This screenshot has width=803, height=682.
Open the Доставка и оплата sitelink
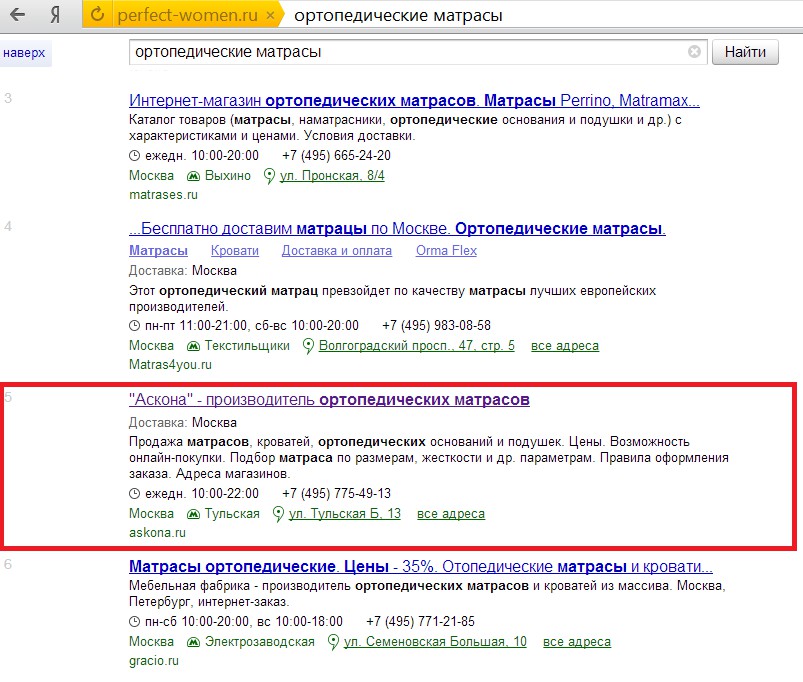pos(336,250)
